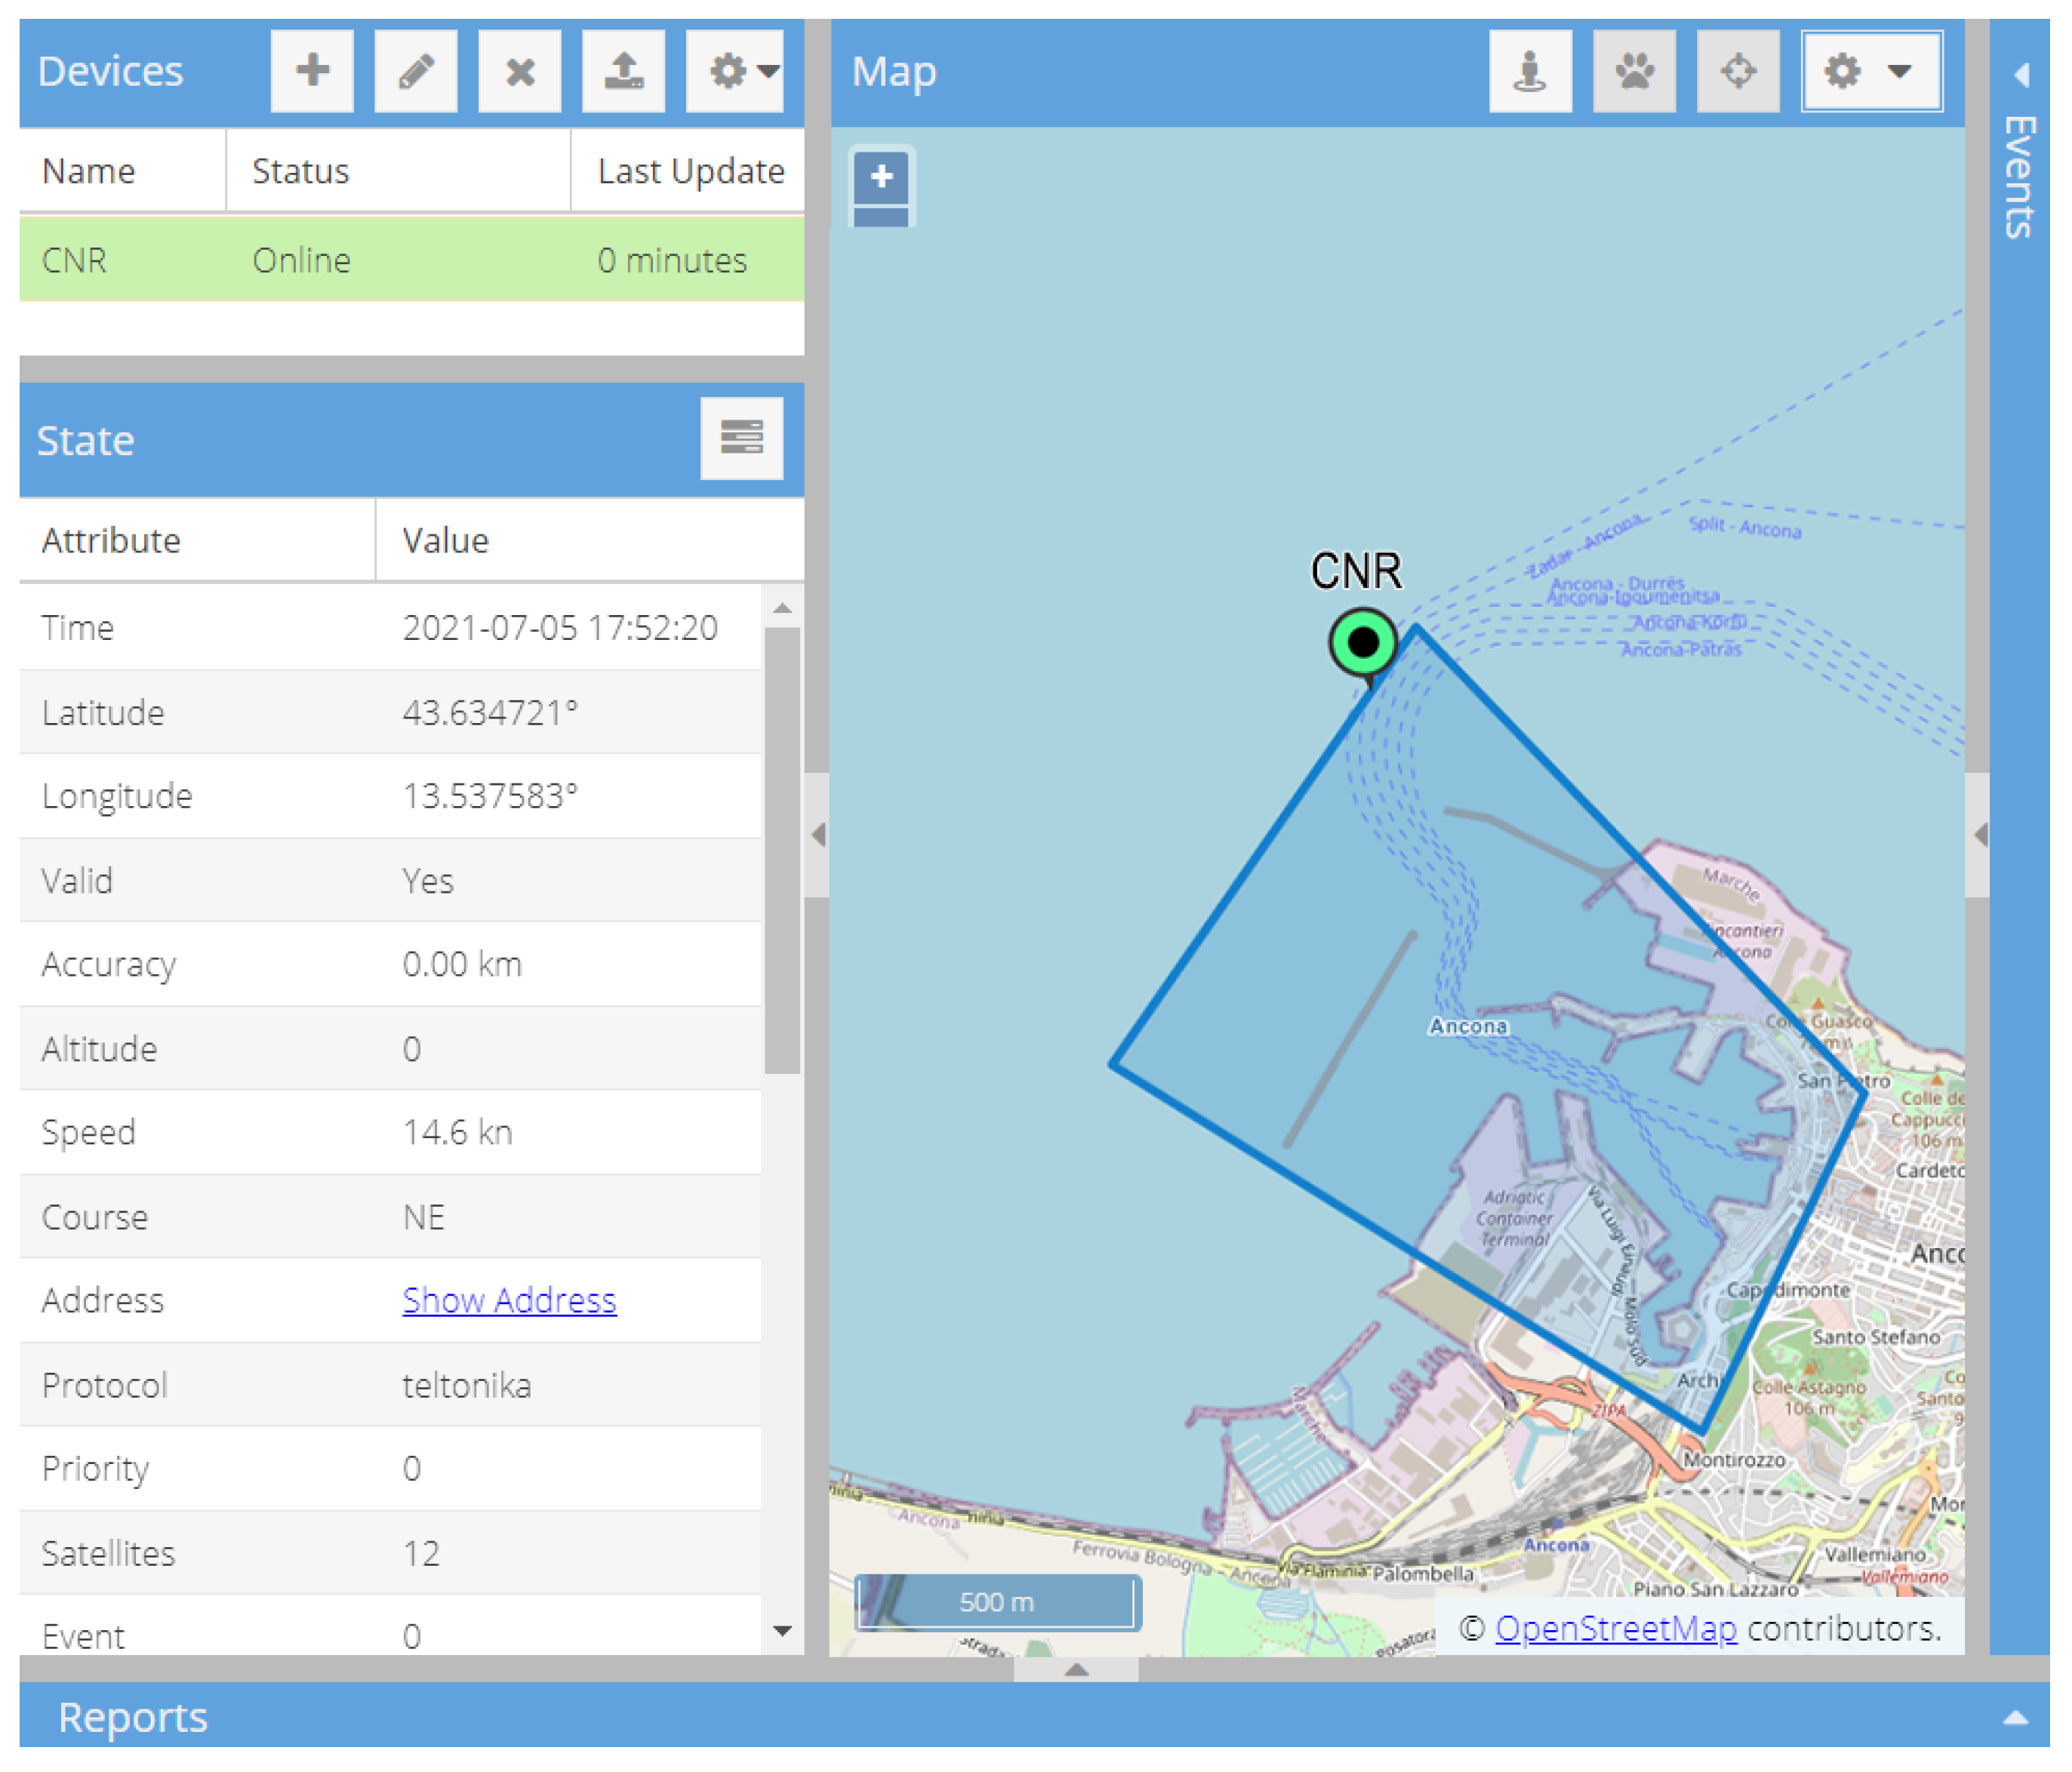Open the OpenStreetMap attribution link
2072x1772 pixels.
tap(1615, 1628)
